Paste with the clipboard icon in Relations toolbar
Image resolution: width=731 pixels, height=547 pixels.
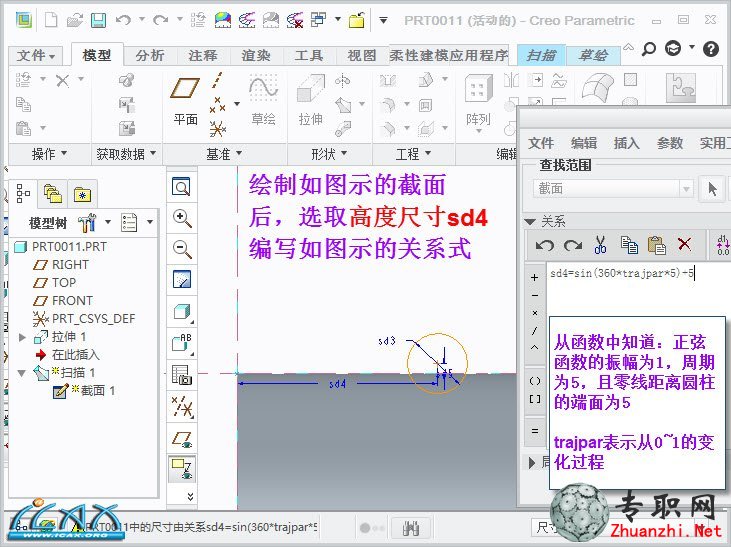(656, 244)
